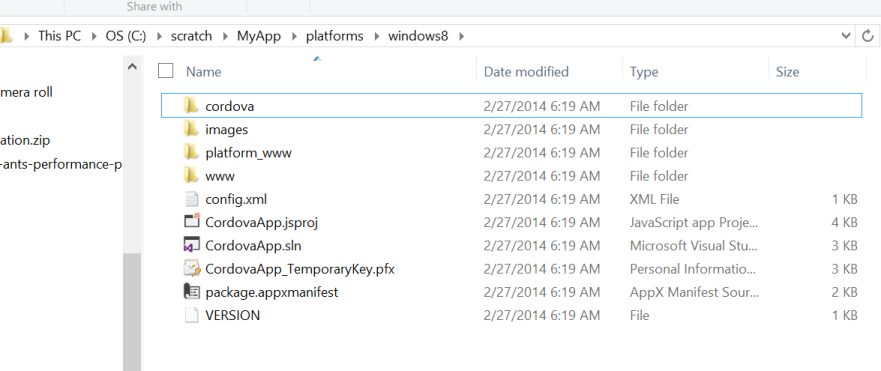Screen dimensions: 881x371
Task: Select the CordovaApp.sln file name
Action: click(x=253, y=246)
